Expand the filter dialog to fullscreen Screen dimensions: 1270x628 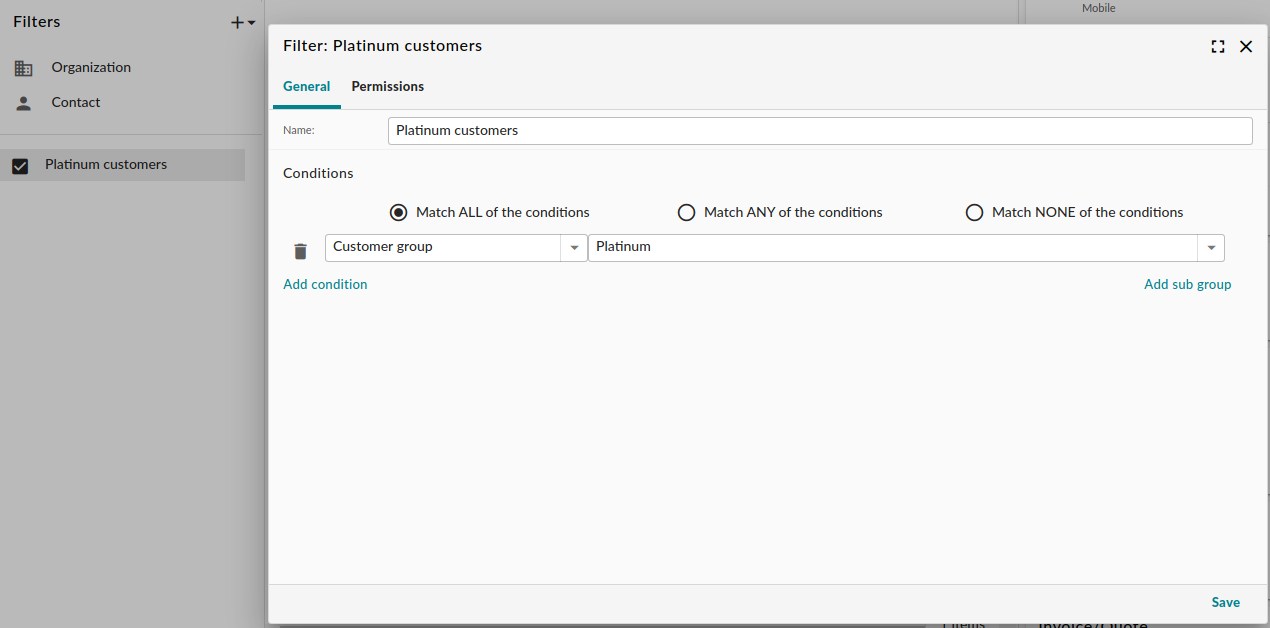[1217, 46]
